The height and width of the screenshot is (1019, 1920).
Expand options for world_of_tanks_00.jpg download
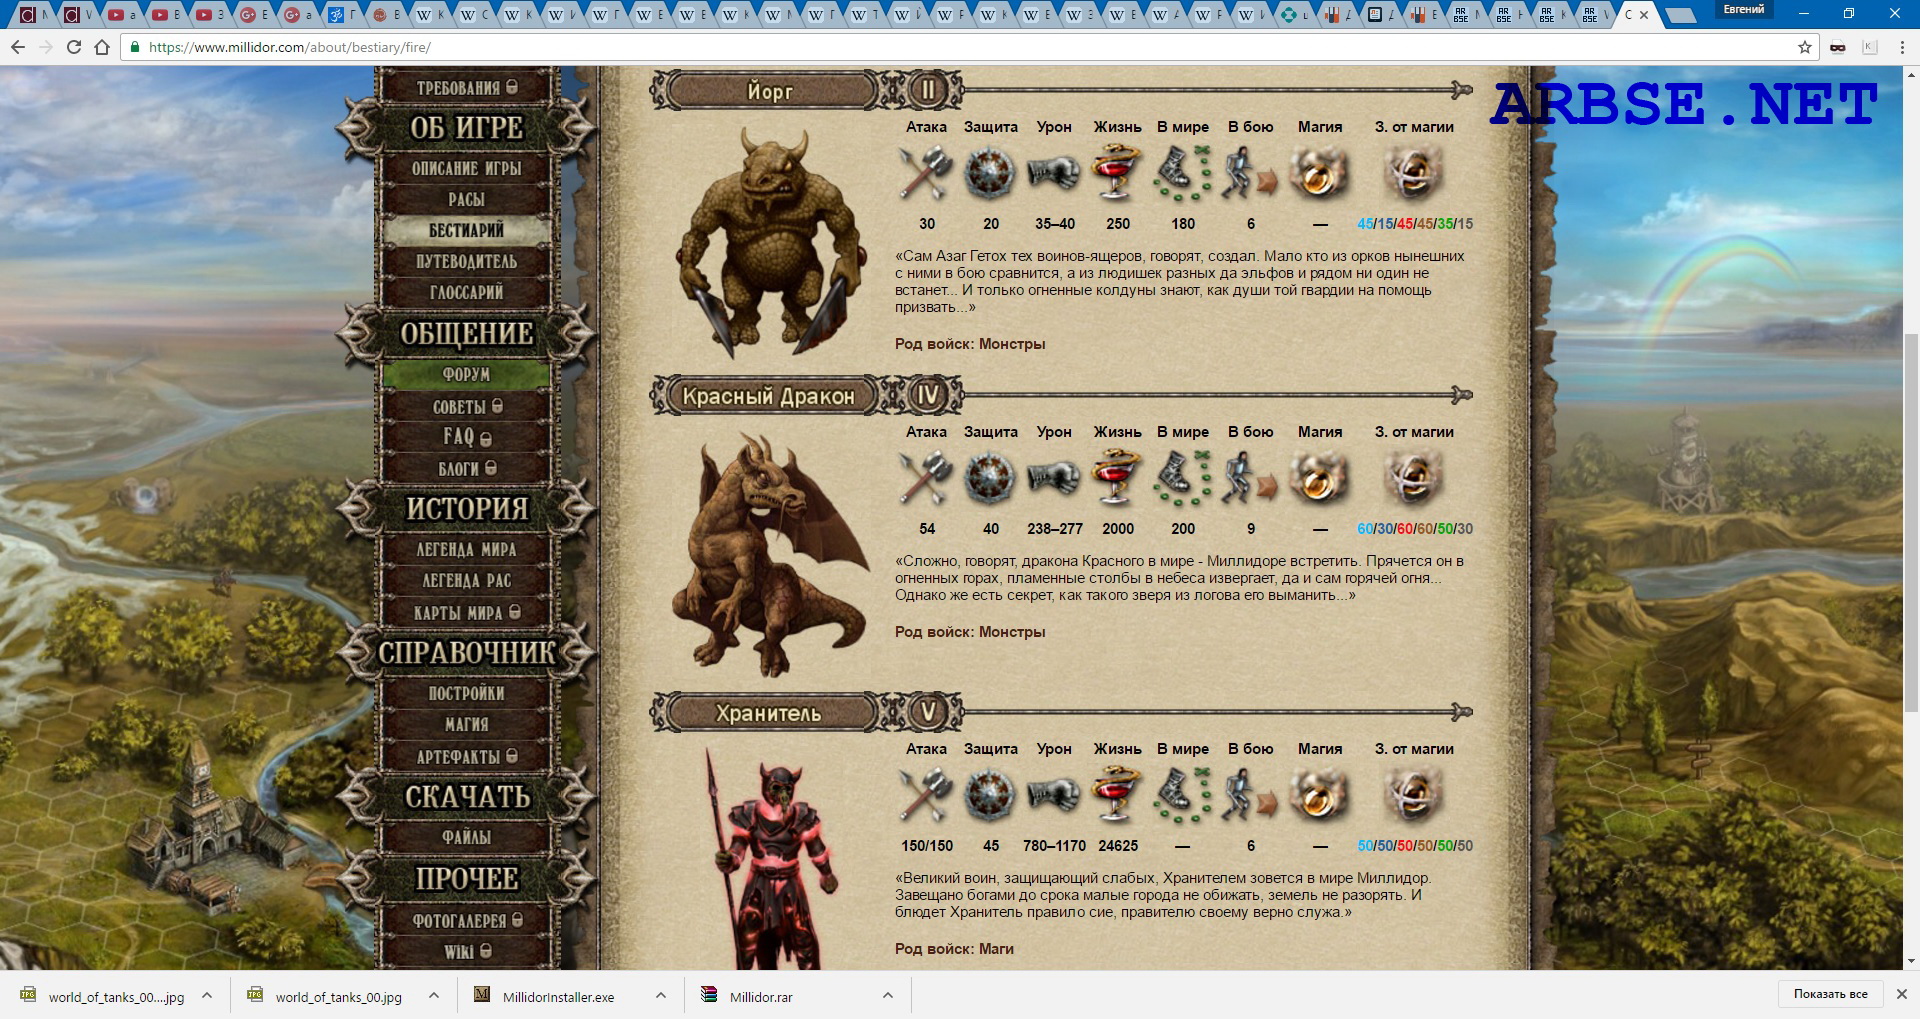click(434, 996)
